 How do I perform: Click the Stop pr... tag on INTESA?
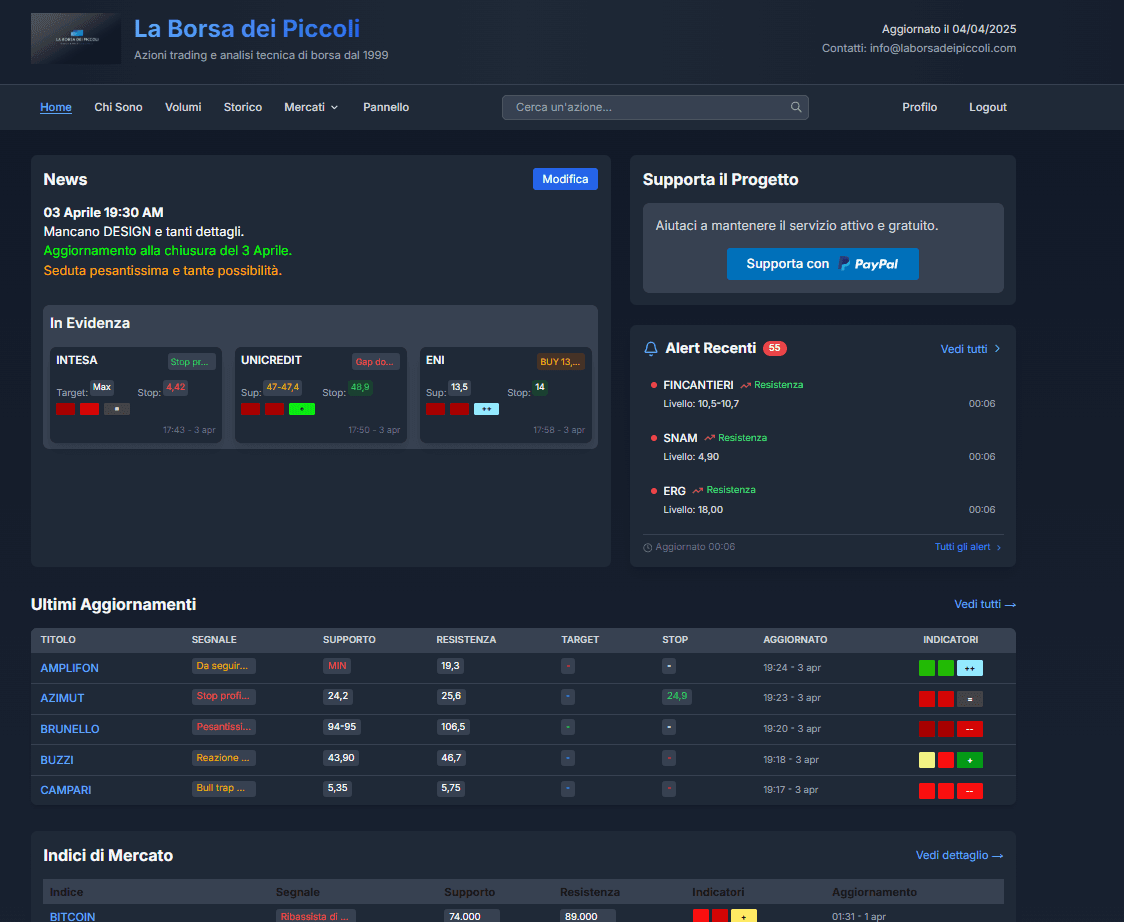click(191, 362)
